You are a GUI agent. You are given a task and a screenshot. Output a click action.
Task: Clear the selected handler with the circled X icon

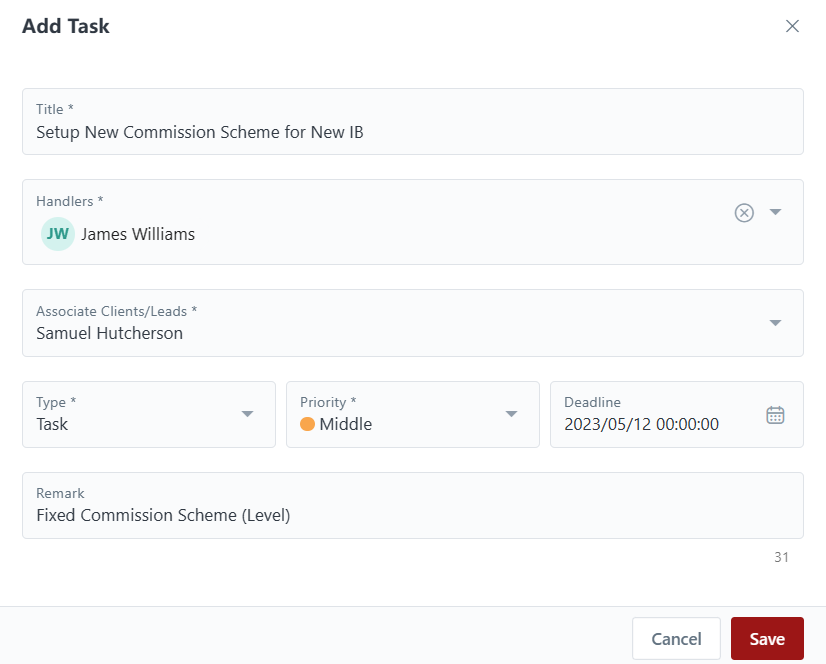pos(744,212)
